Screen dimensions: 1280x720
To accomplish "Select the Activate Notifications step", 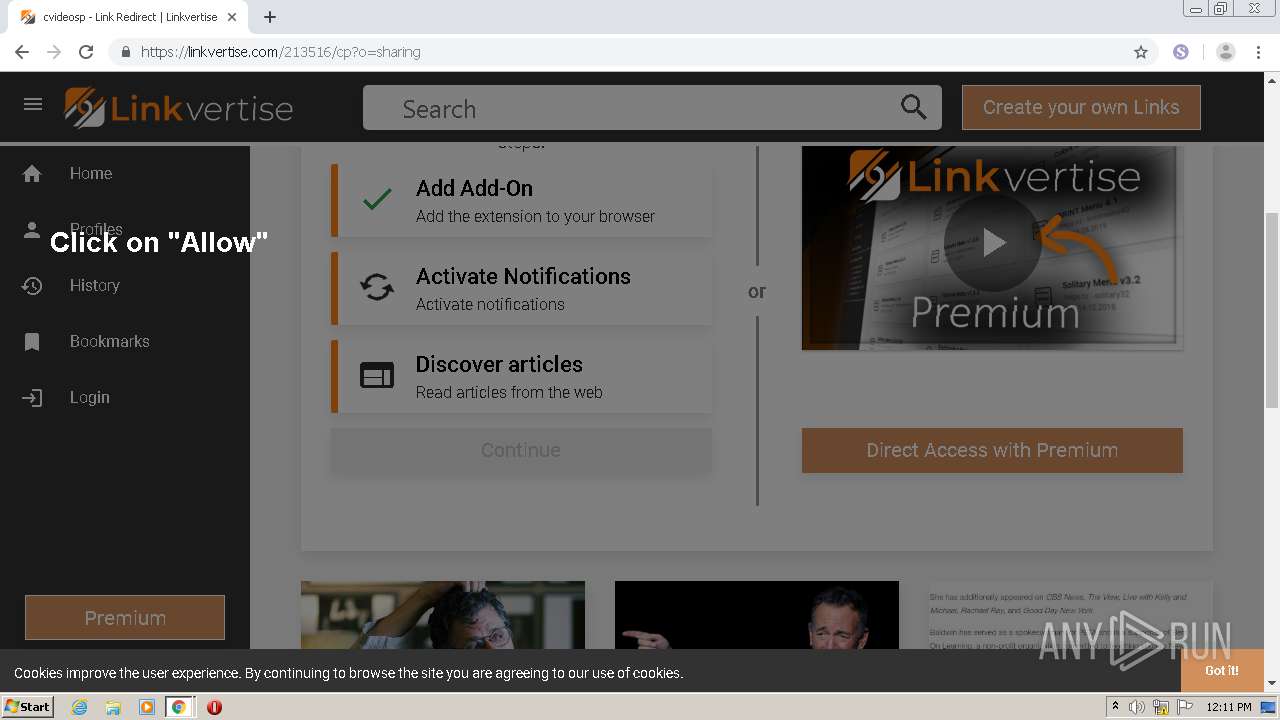I will pos(521,289).
